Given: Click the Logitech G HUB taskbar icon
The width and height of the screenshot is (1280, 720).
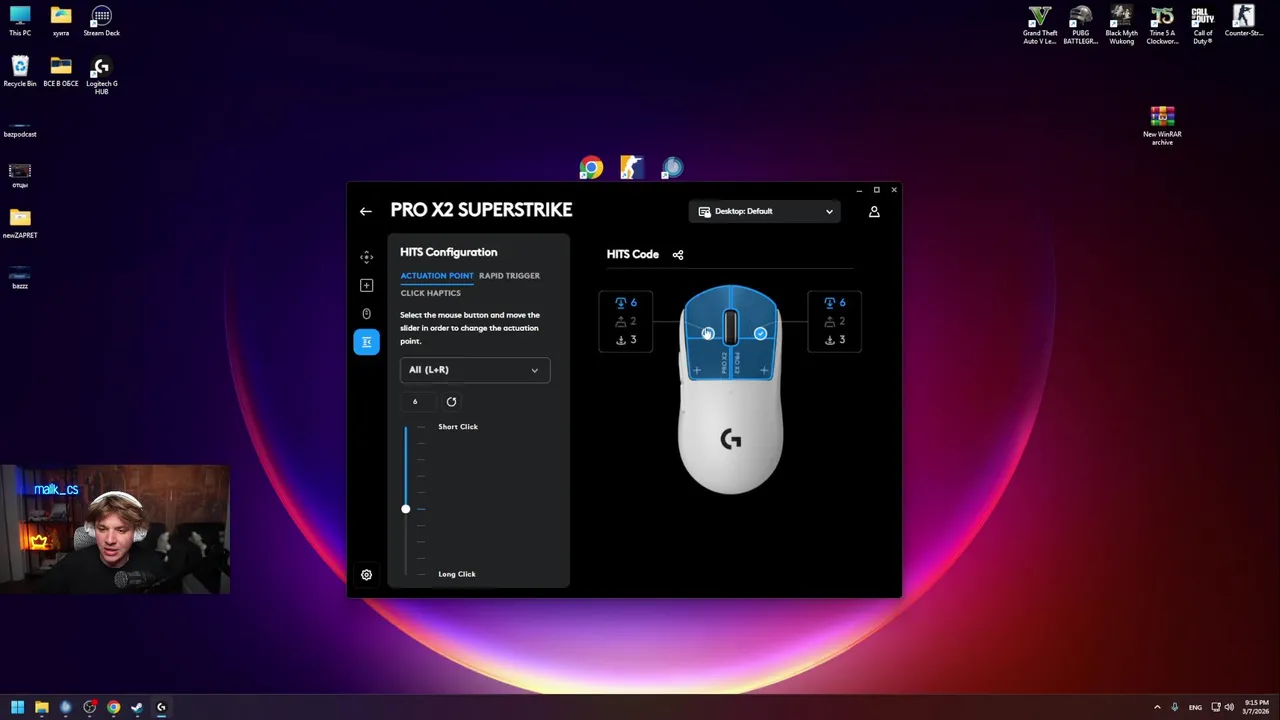Looking at the screenshot, I should click(x=161, y=707).
